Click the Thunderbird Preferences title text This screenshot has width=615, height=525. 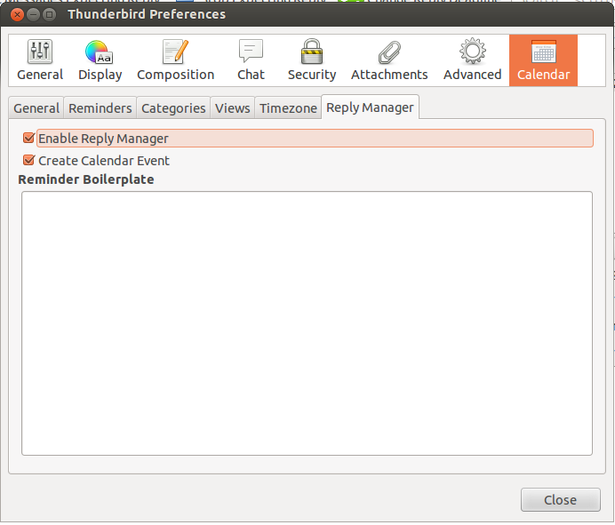click(x=147, y=14)
